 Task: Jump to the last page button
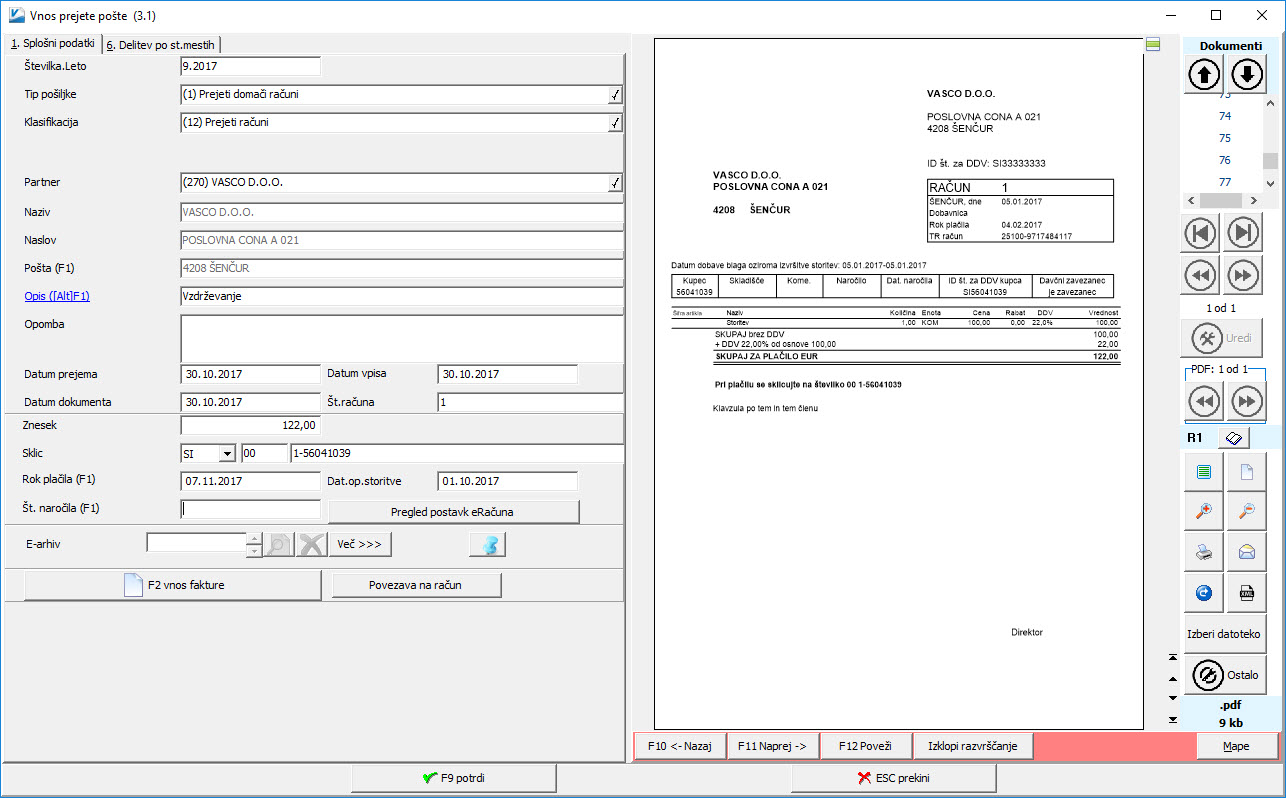(1243, 233)
